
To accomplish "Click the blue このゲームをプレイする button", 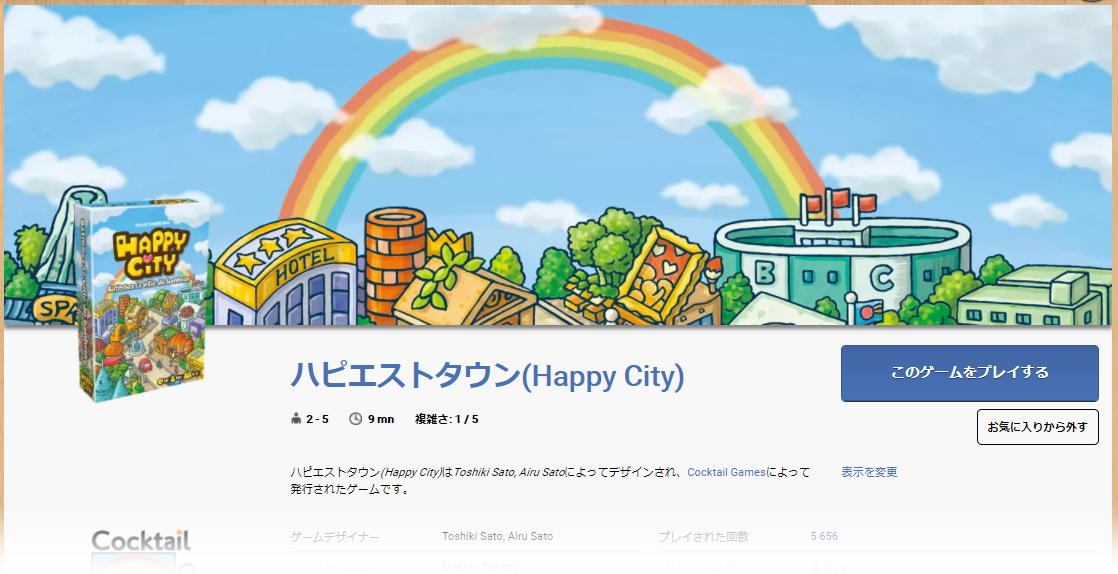I will click(969, 373).
